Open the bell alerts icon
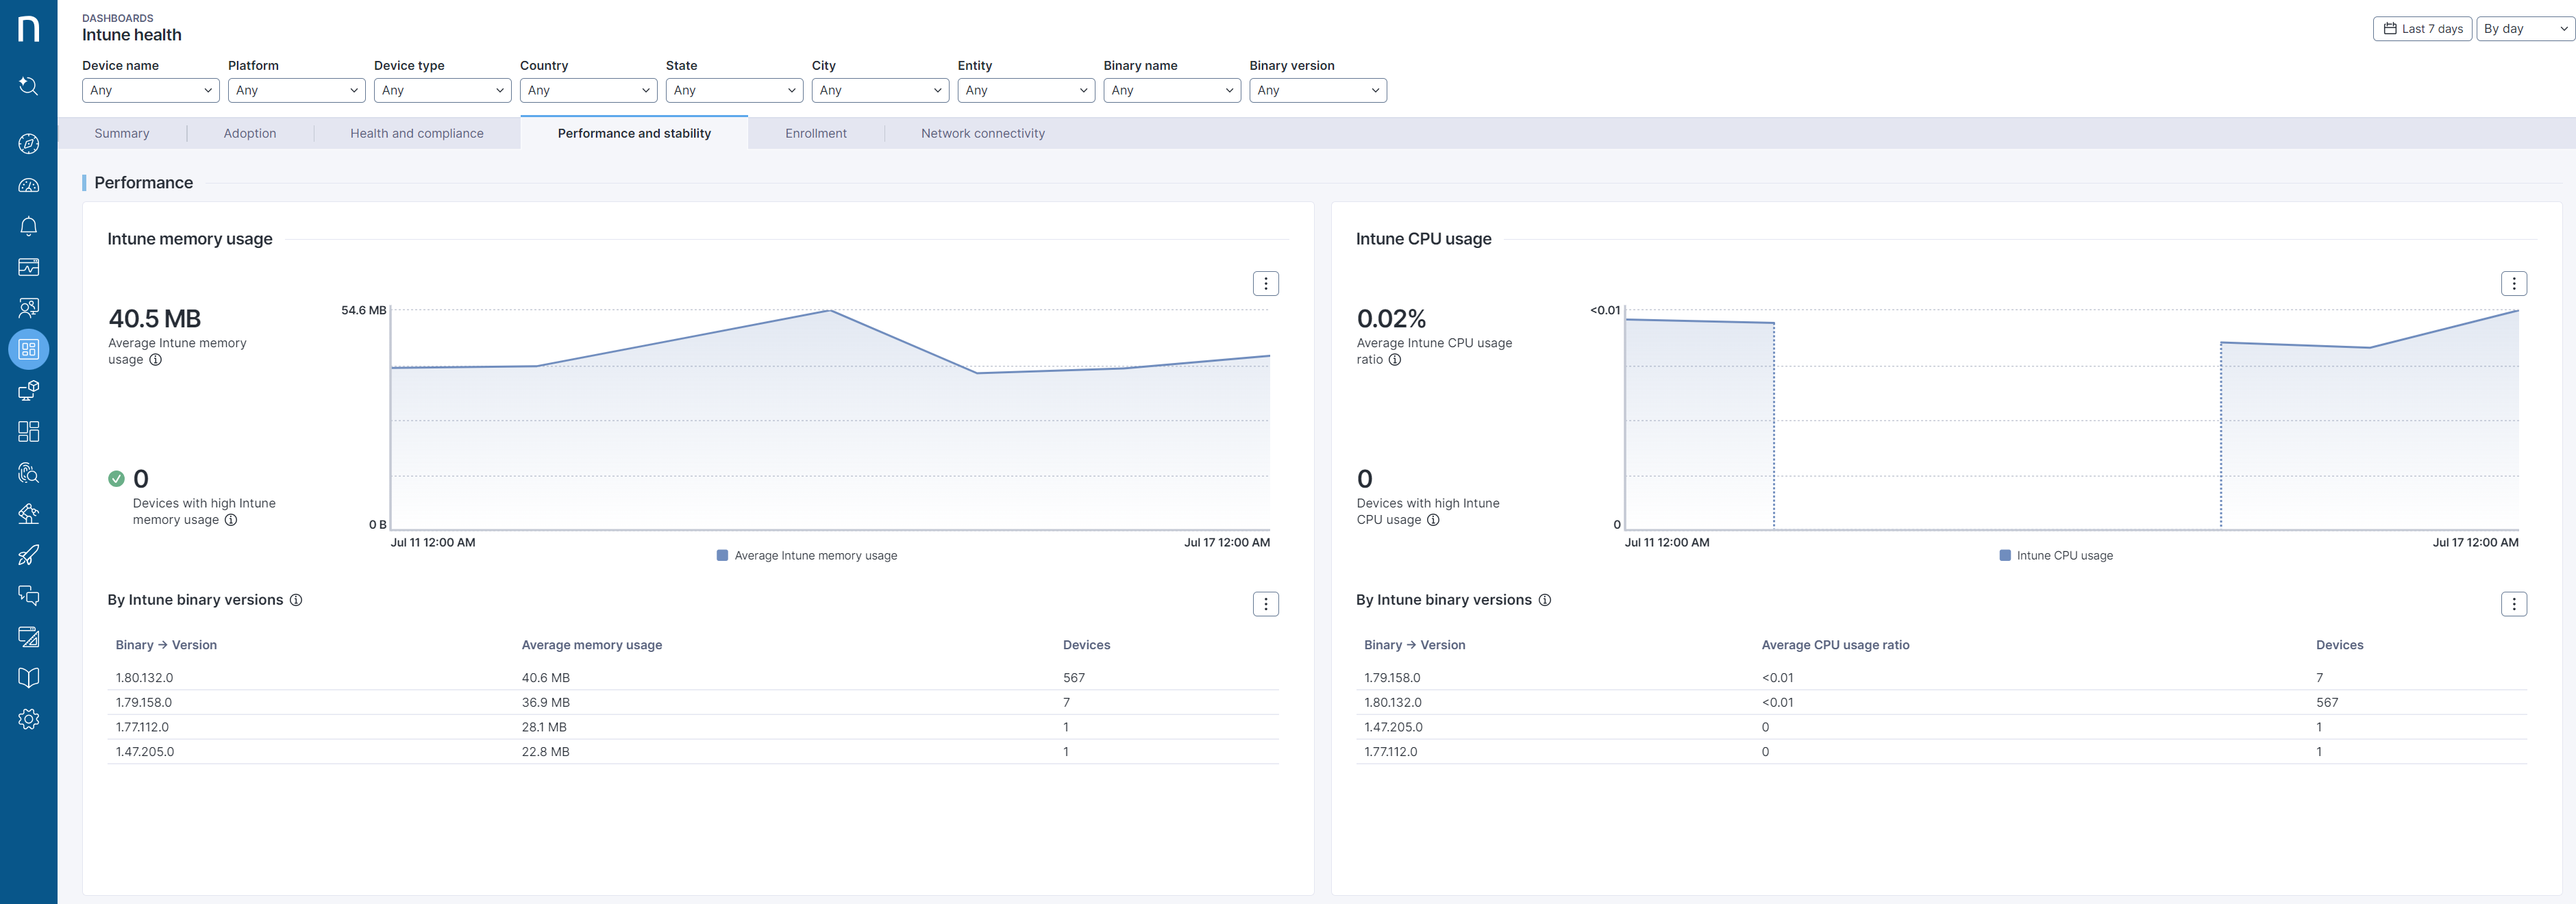This screenshot has width=2576, height=904. pos(28,226)
